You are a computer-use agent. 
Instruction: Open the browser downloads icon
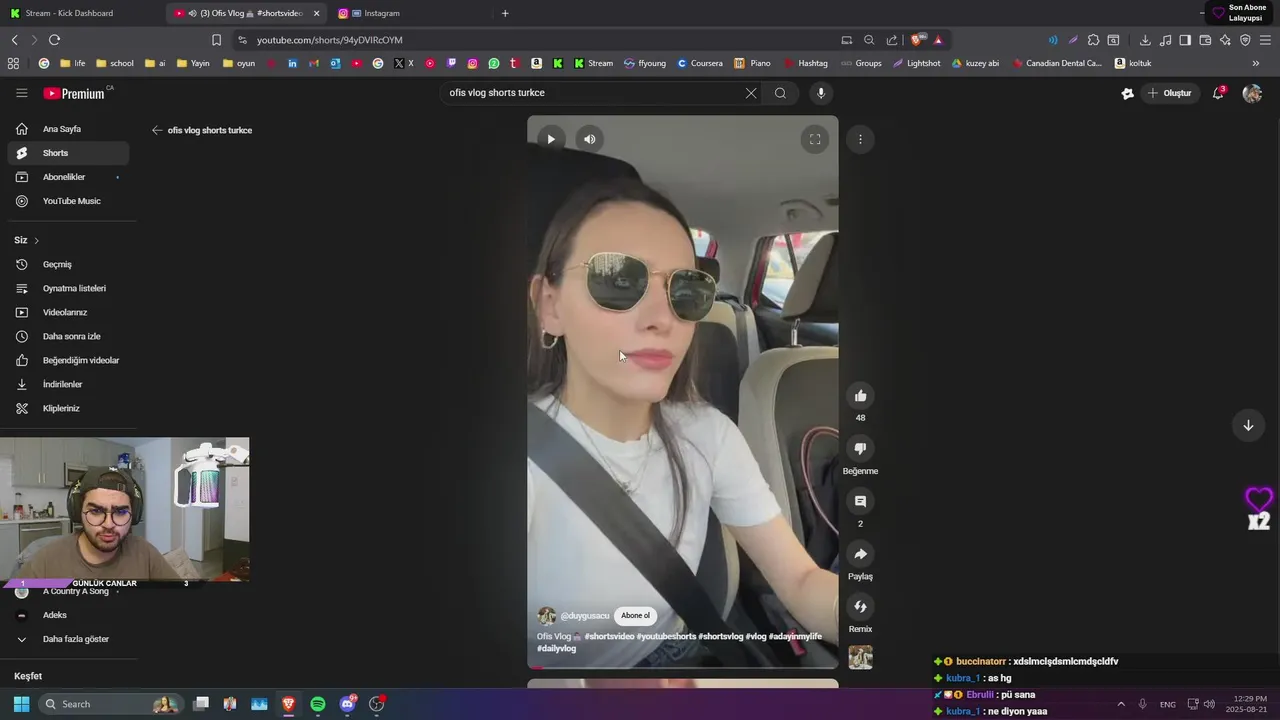[x=1145, y=40]
